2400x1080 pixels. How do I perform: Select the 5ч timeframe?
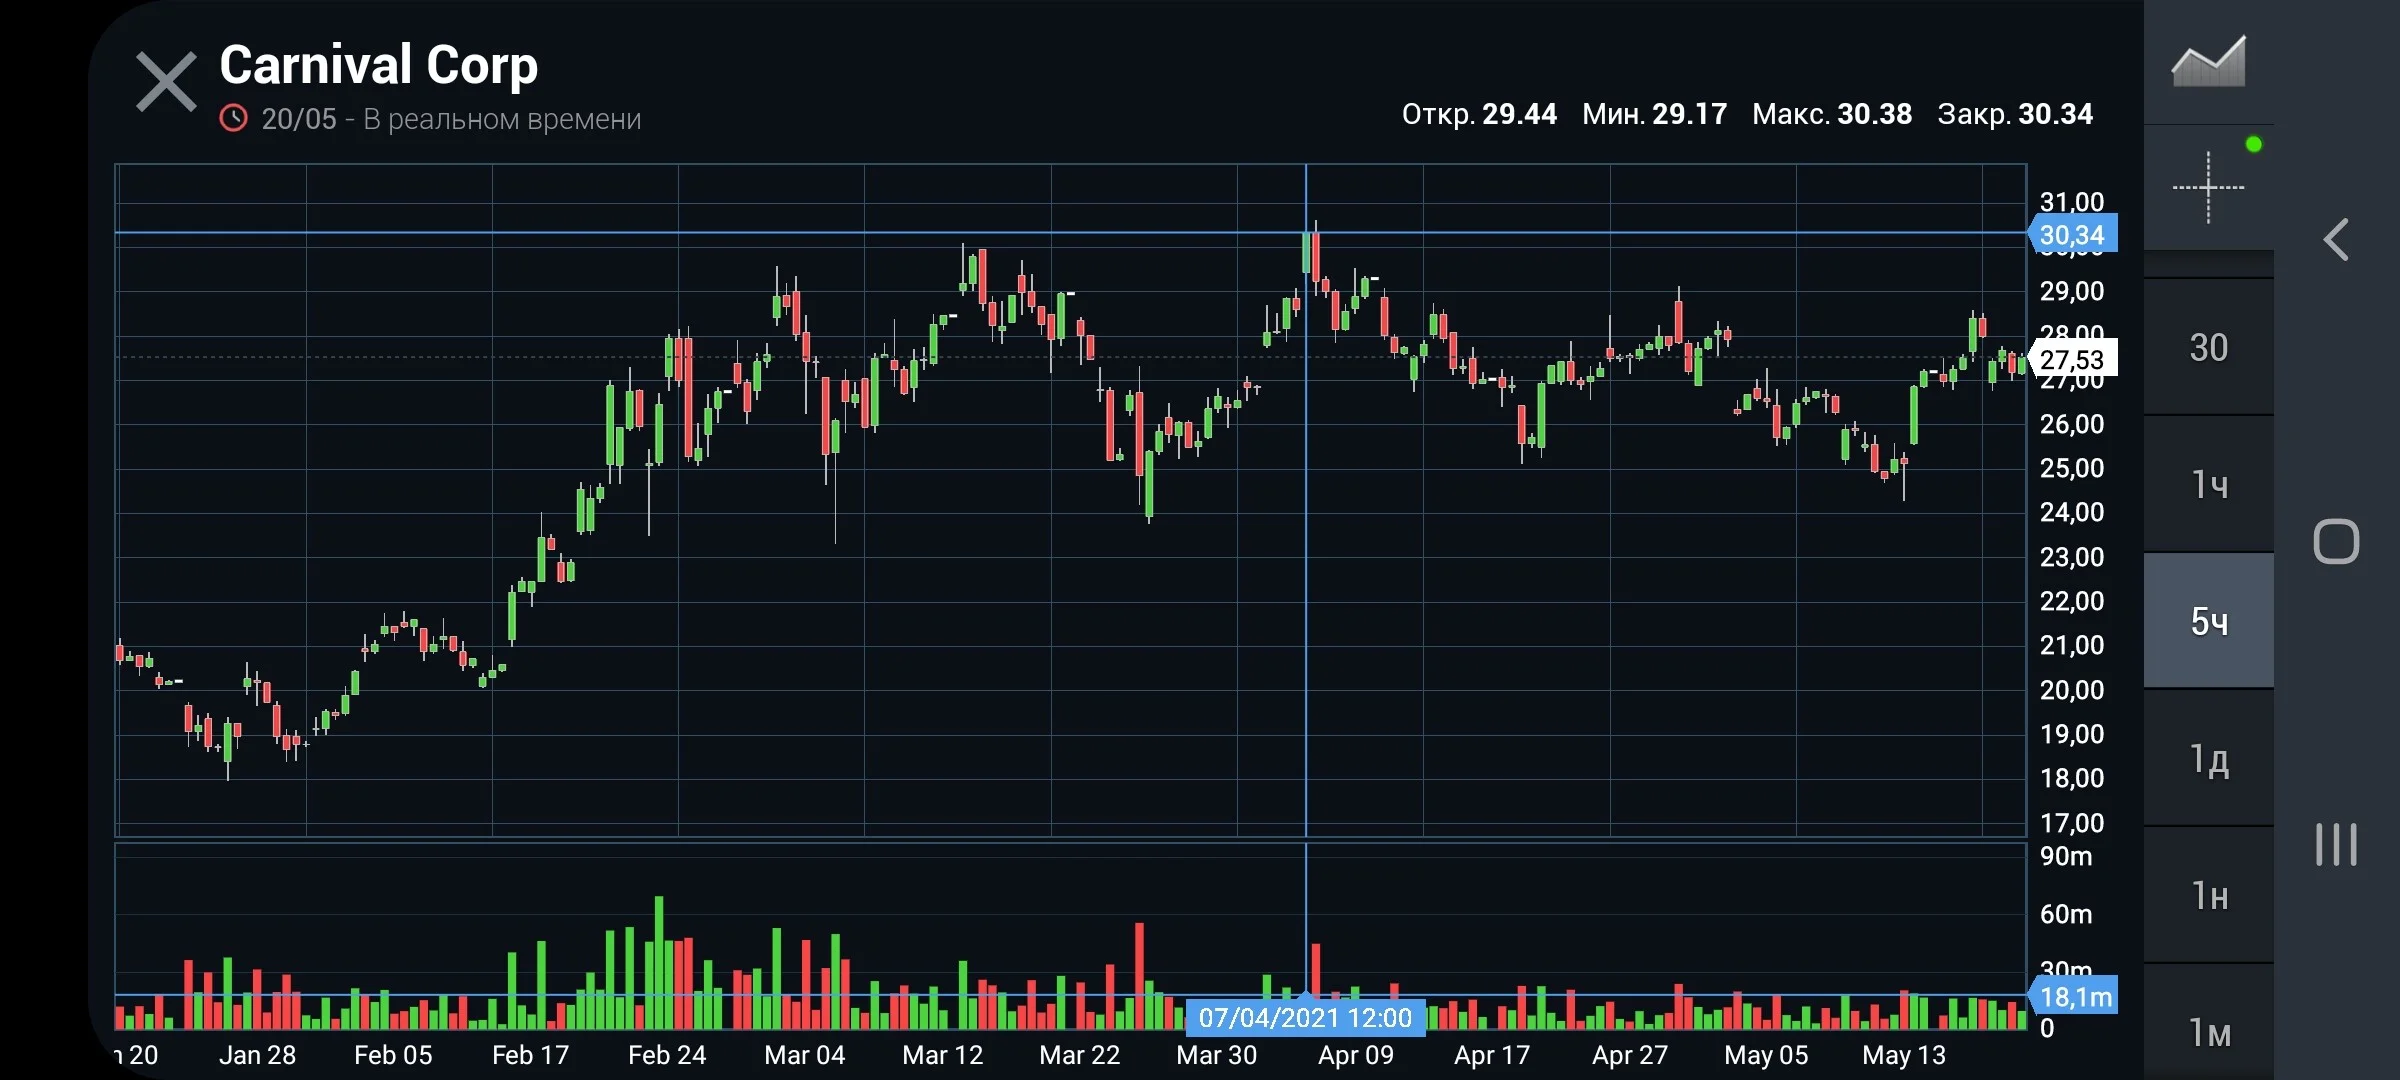(2208, 621)
